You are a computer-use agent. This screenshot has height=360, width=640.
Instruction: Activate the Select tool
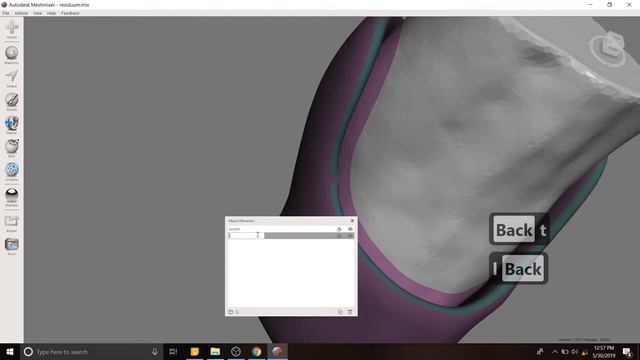(11, 78)
